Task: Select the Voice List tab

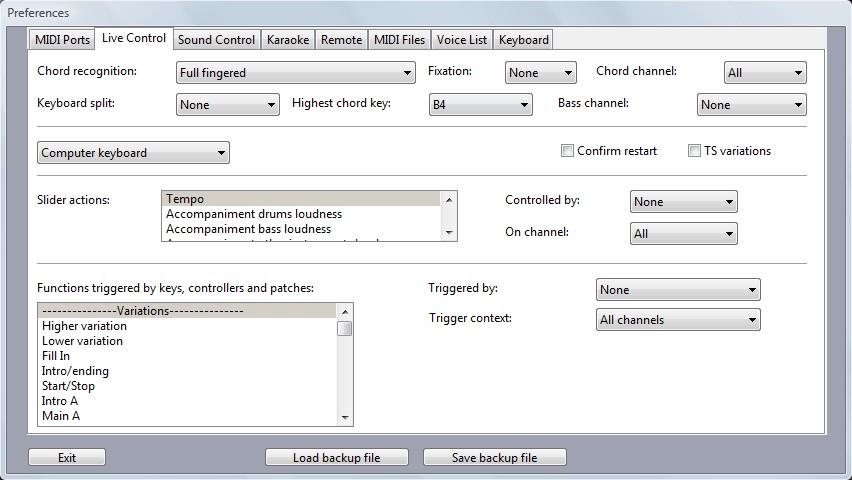Action: point(462,40)
